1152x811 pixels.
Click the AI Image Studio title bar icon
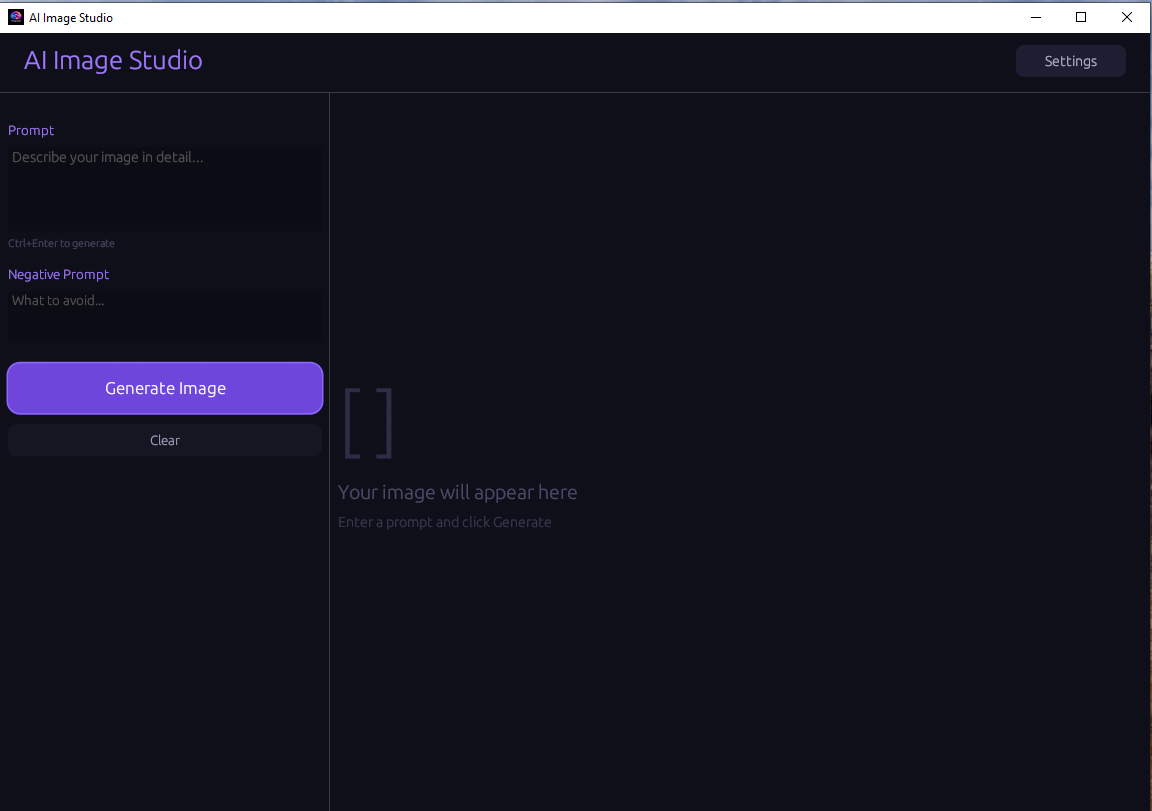(16, 17)
